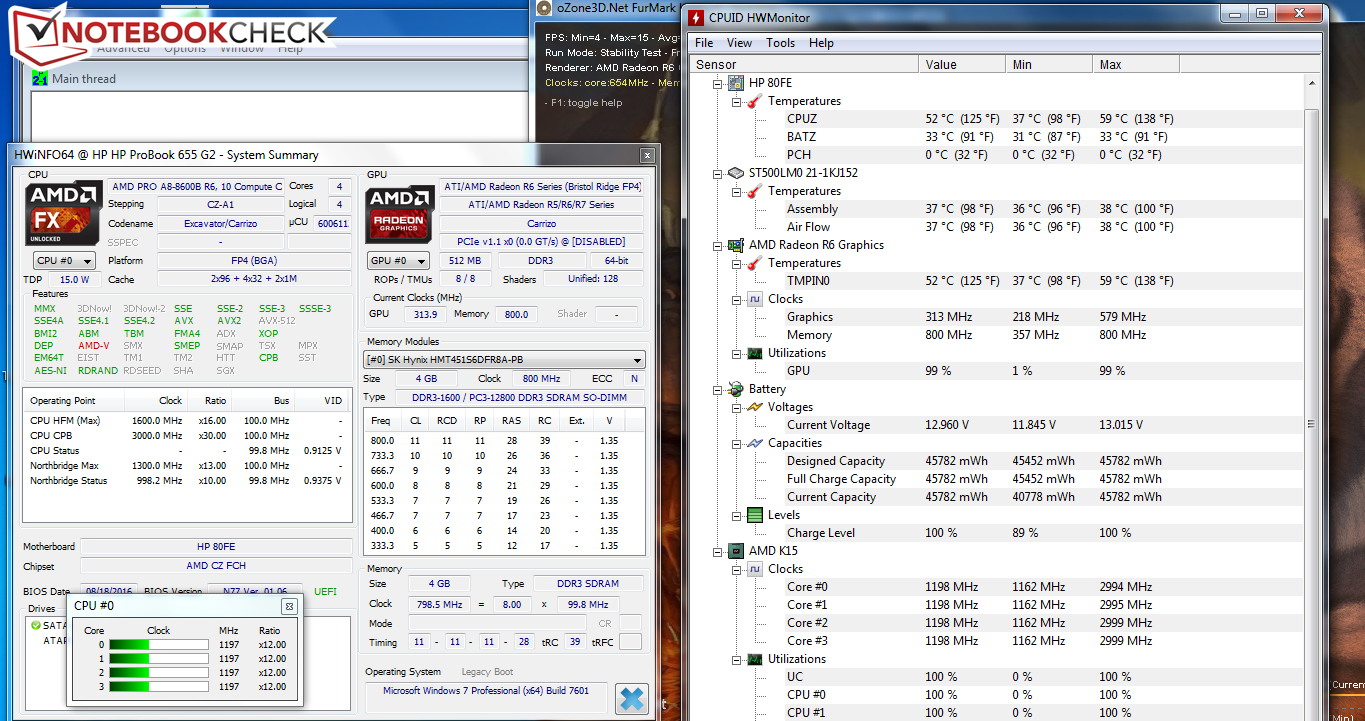1365x721 pixels.
Task: Close the small CPU #0 clock window
Action: point(289,606)
